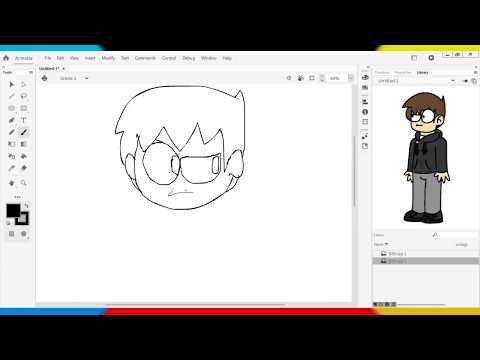Pin the current library with pin icon
480x360 pixels.
pos(465,81)
